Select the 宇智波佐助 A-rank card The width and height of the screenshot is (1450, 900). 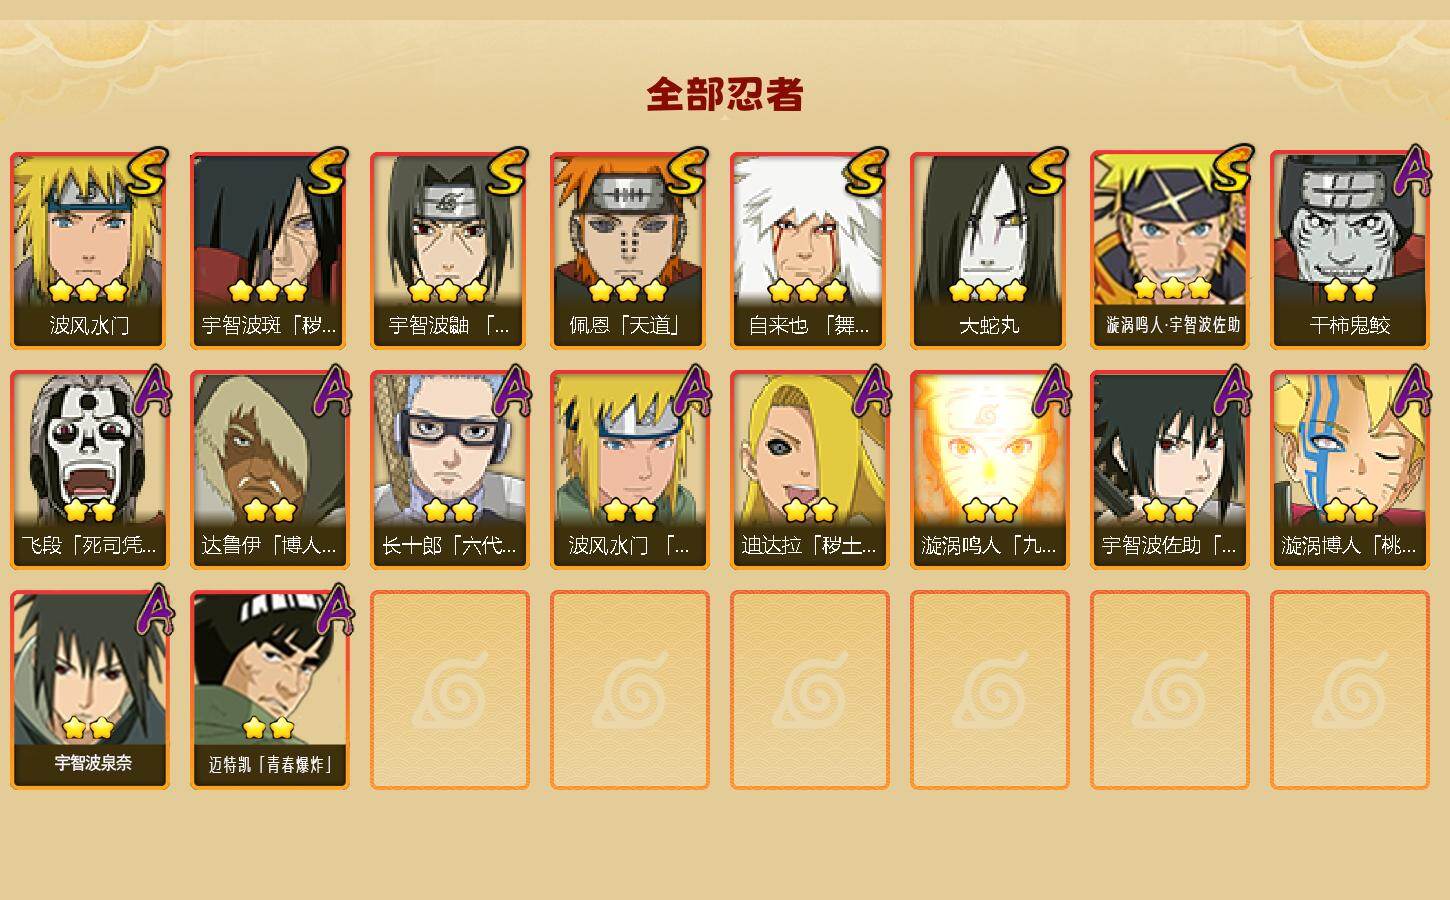[1169, 470]
